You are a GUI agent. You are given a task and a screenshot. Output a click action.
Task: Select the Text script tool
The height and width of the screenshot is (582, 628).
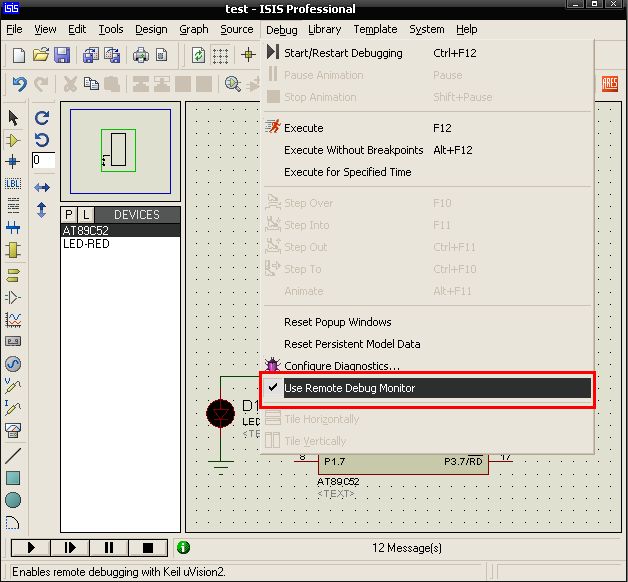click(x=13, y=206)
